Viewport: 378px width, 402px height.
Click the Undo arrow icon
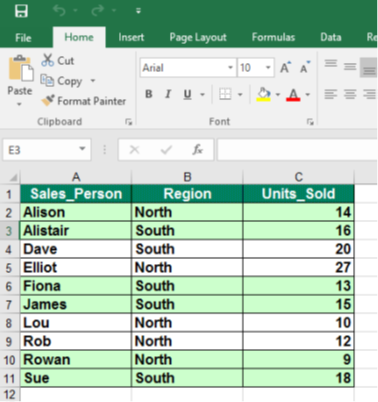click(x=59, y=11)
